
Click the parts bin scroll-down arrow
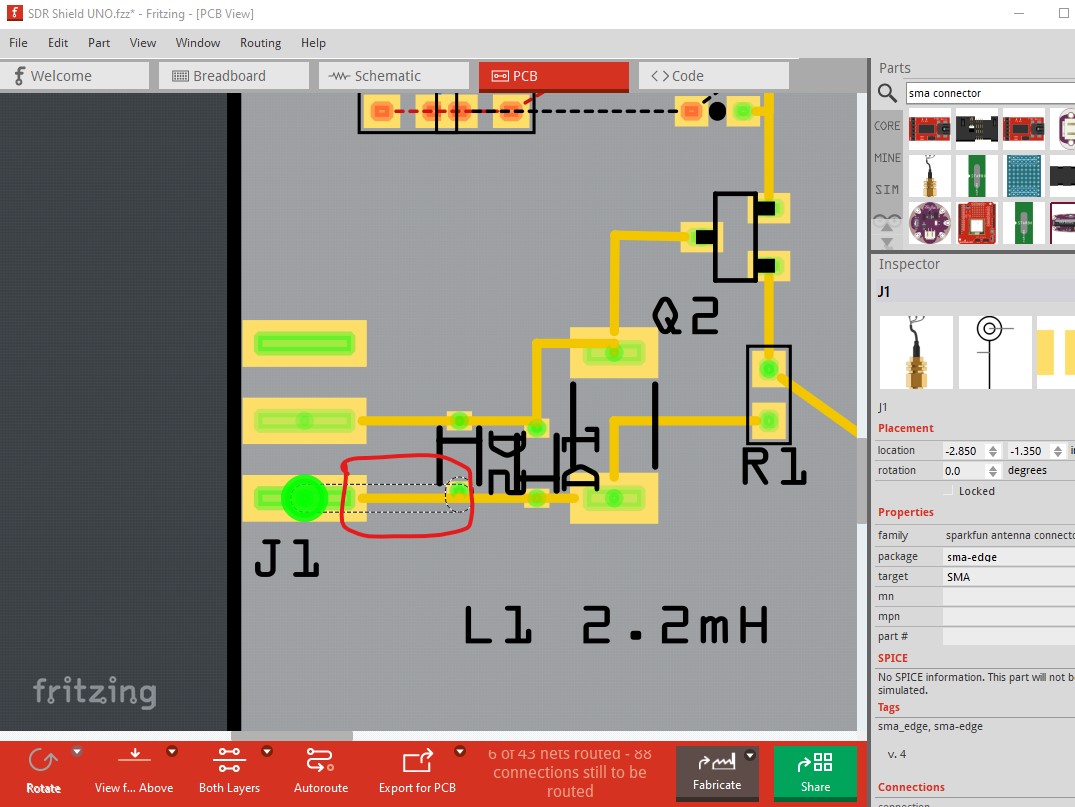click(x=886, y=243)
